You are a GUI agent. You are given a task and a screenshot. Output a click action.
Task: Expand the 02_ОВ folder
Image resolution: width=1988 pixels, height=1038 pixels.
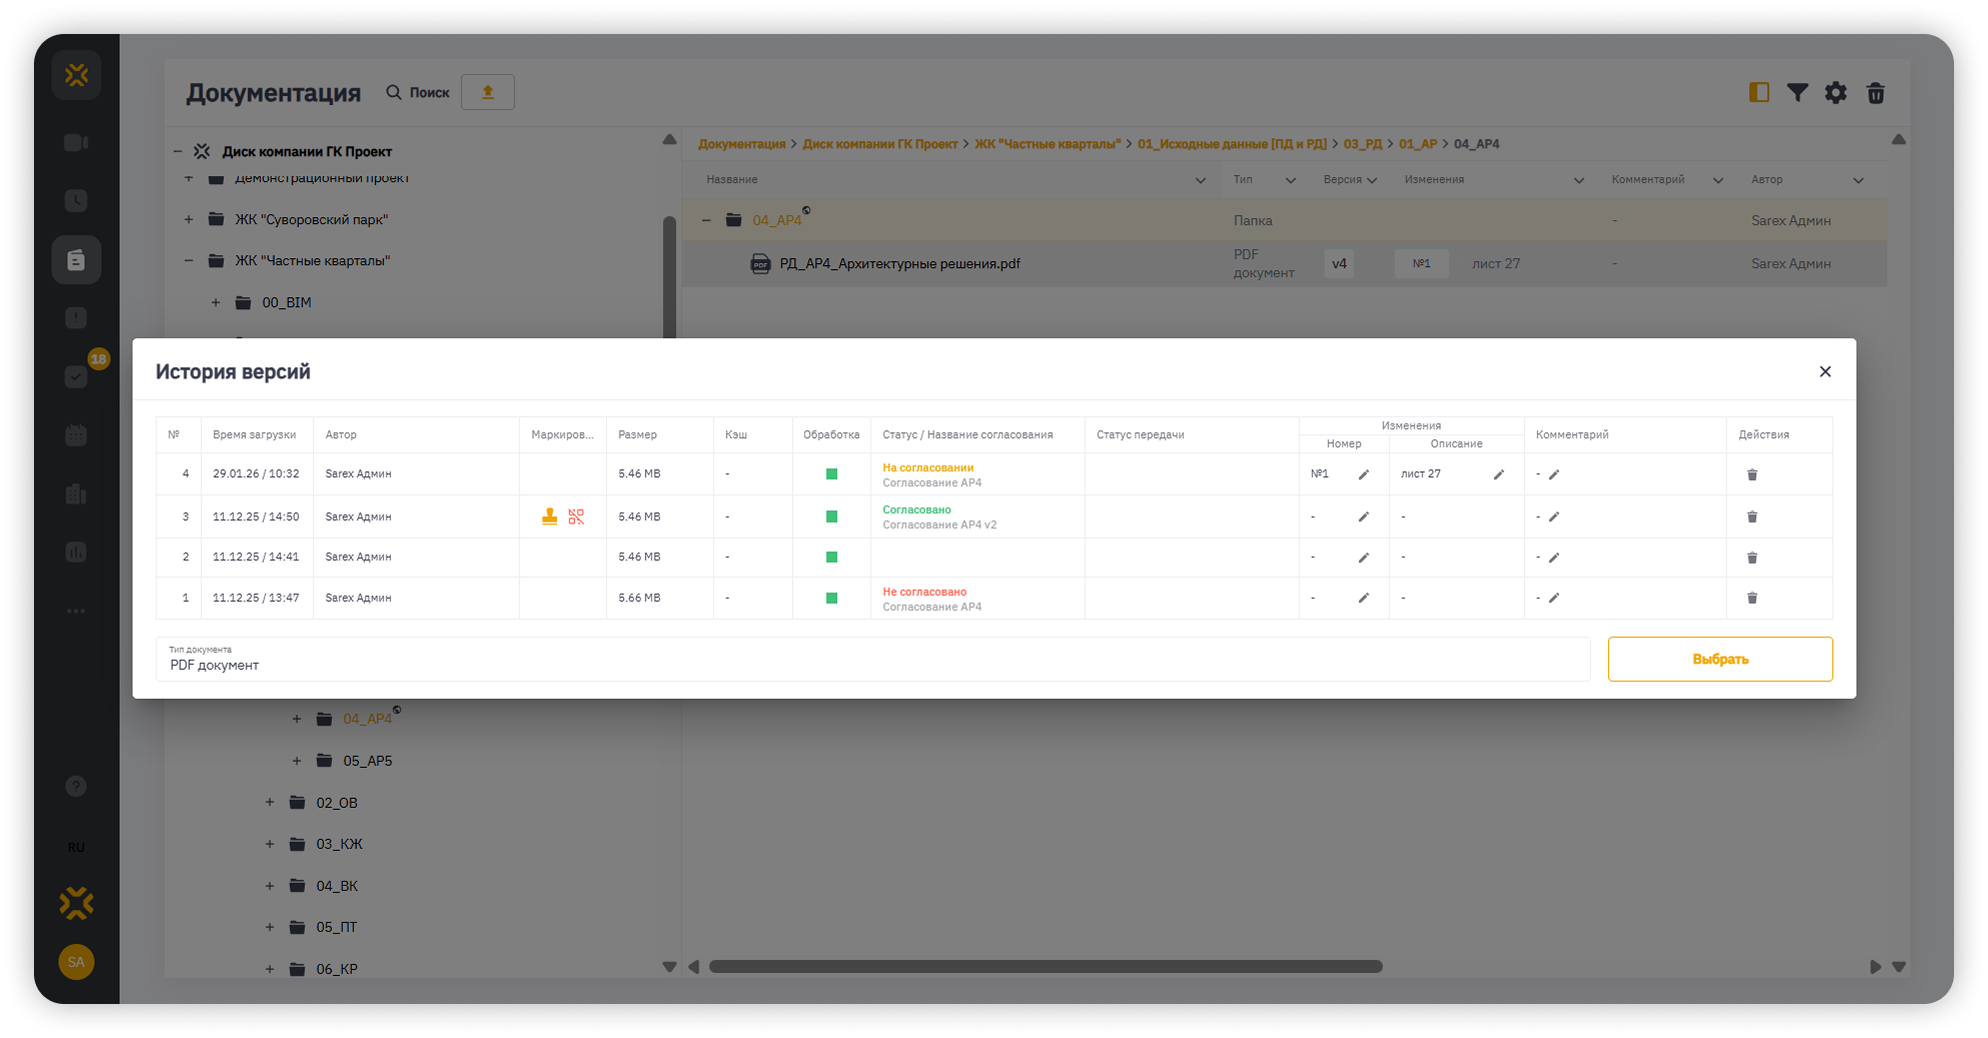(x=270, y=803)
